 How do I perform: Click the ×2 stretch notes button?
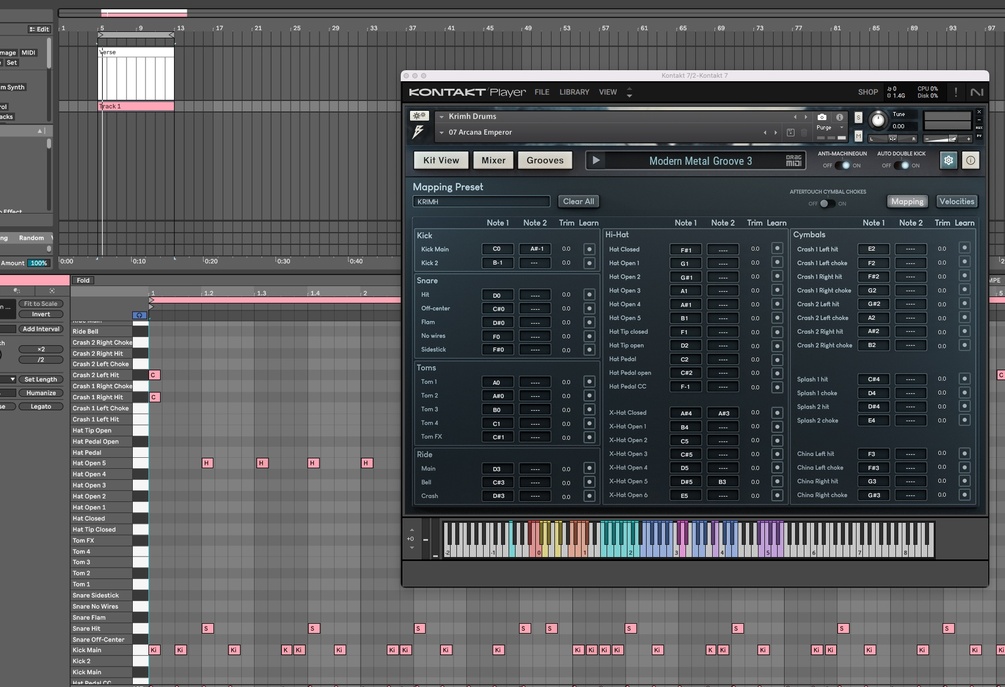[41, 349]
